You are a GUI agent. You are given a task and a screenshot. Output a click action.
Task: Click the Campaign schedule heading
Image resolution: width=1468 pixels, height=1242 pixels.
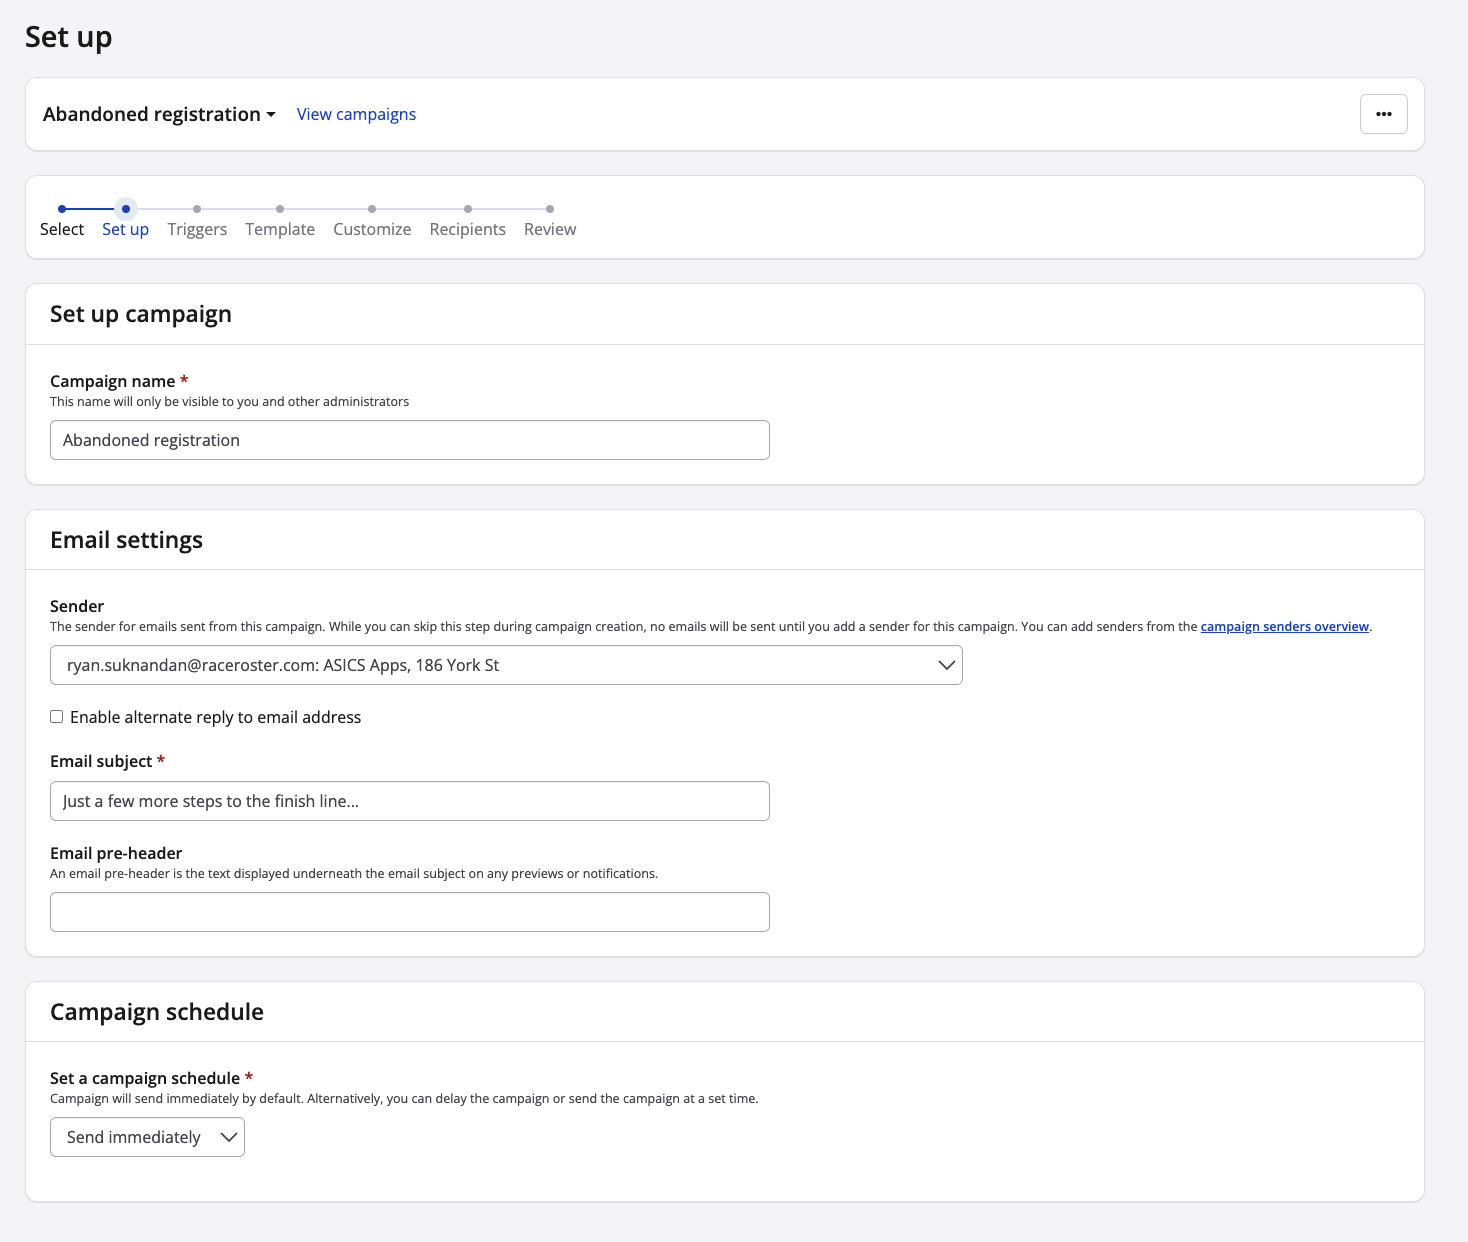tap(157, 1012)
